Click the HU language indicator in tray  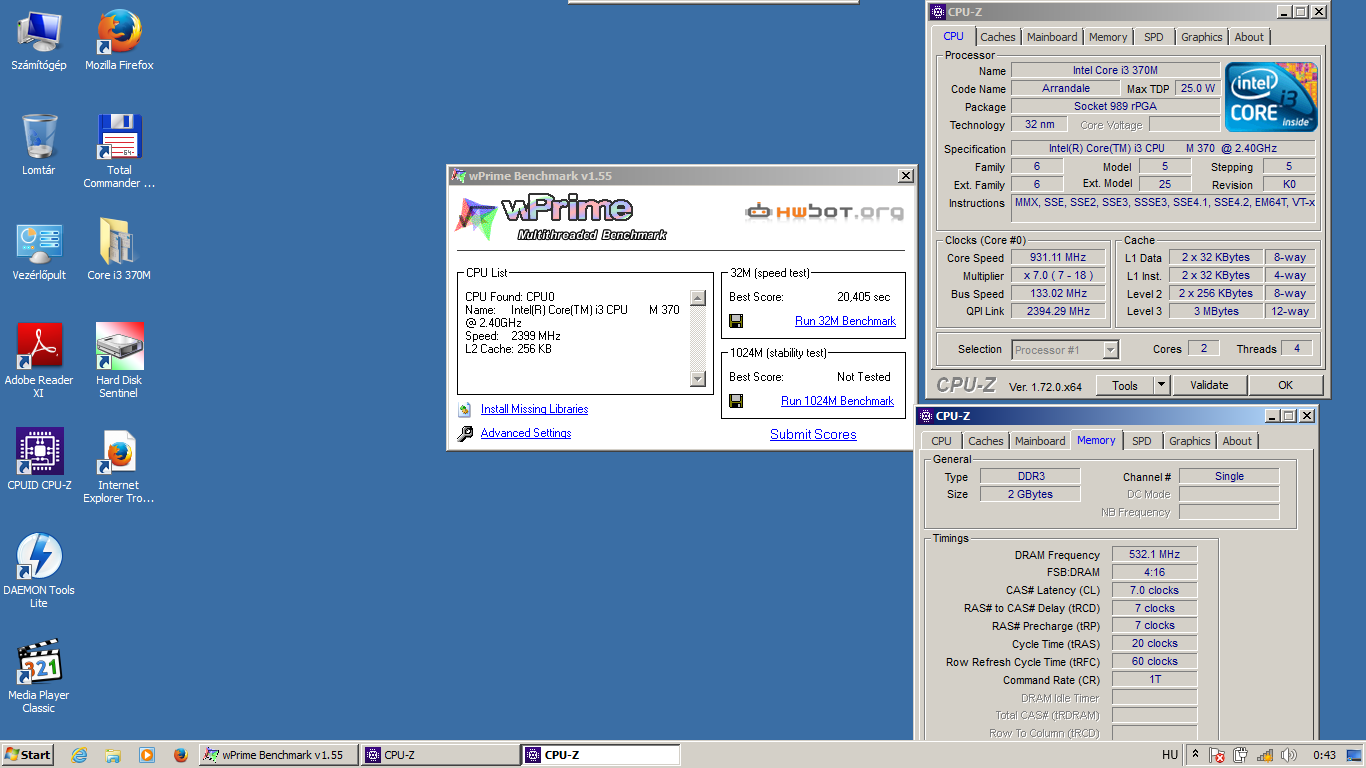click(1170, 755)
